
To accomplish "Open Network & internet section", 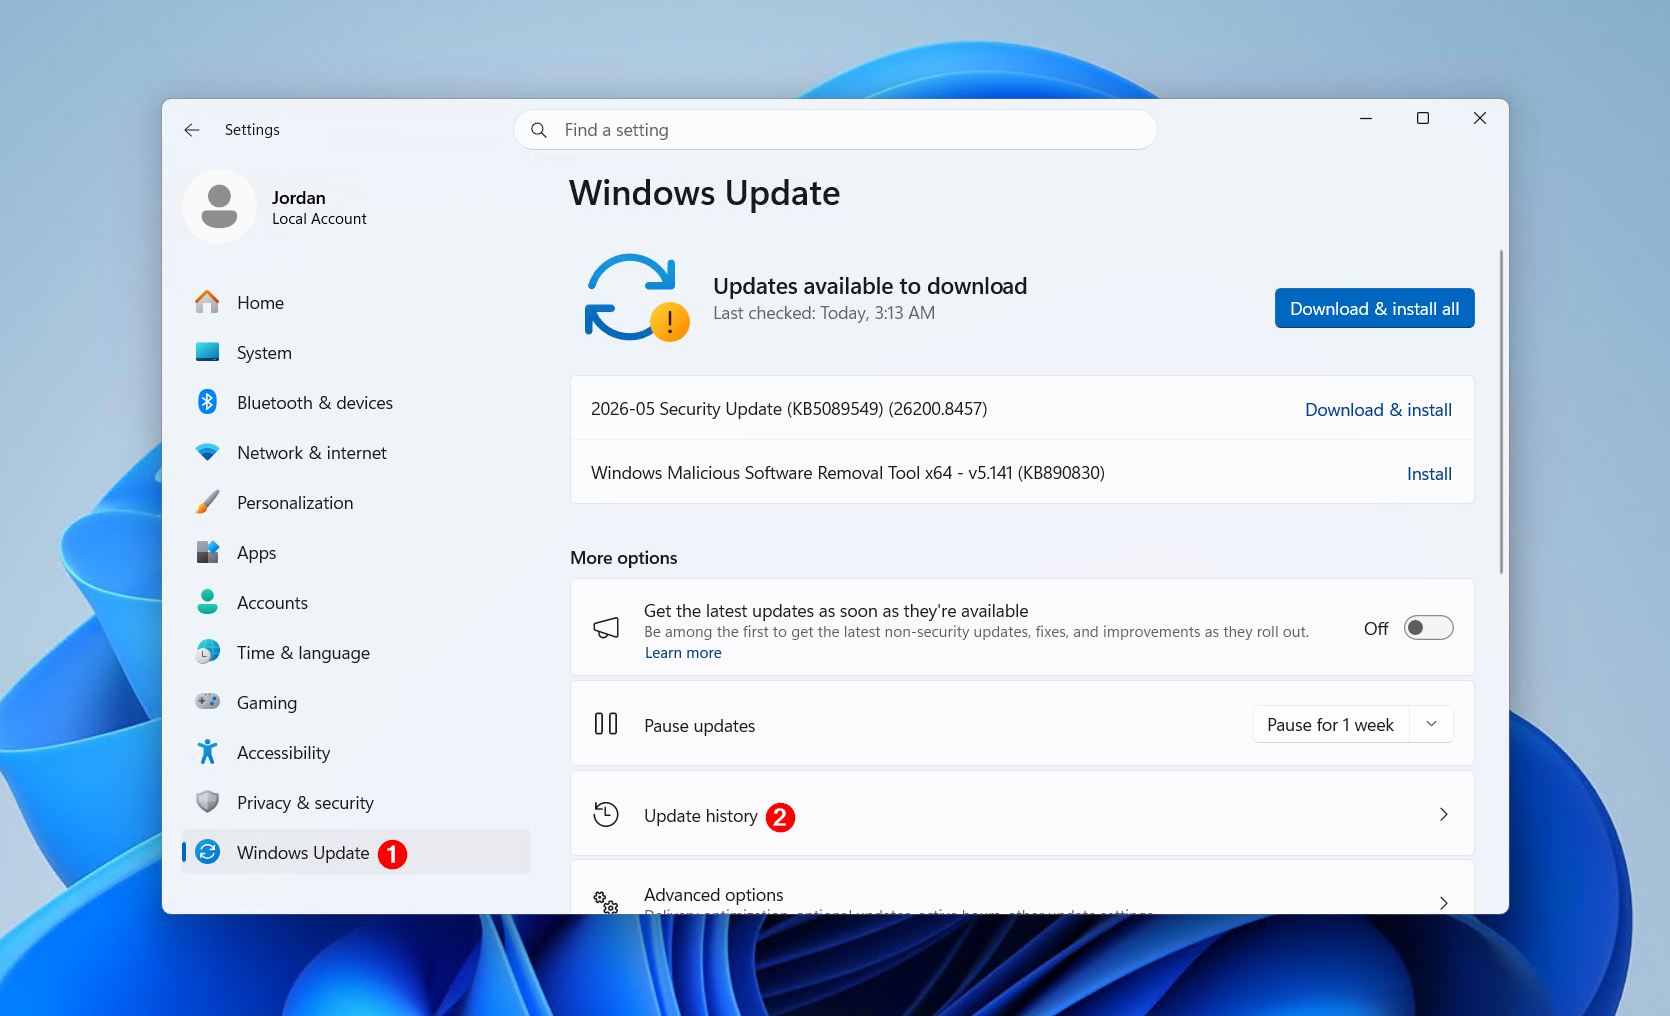I will coord(355,452).
